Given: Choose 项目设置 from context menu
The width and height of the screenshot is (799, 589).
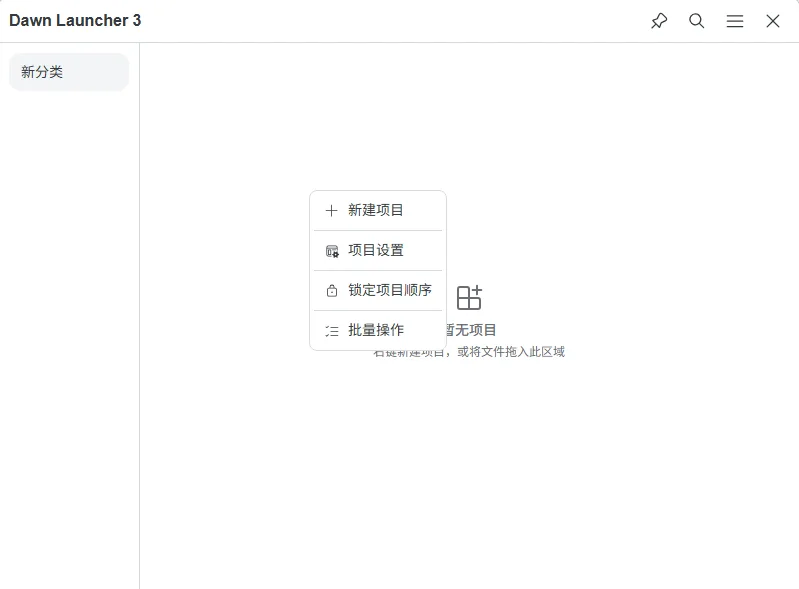Looking at the screenshot, I should click(378, 250).
